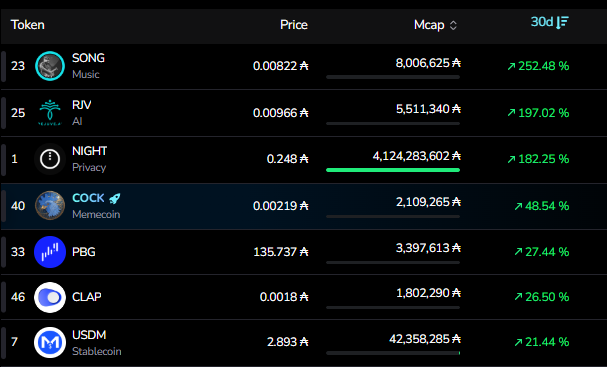Click the Token column header
The height and width of the screenshot is (367, 607).
click(x=27, y=25)
